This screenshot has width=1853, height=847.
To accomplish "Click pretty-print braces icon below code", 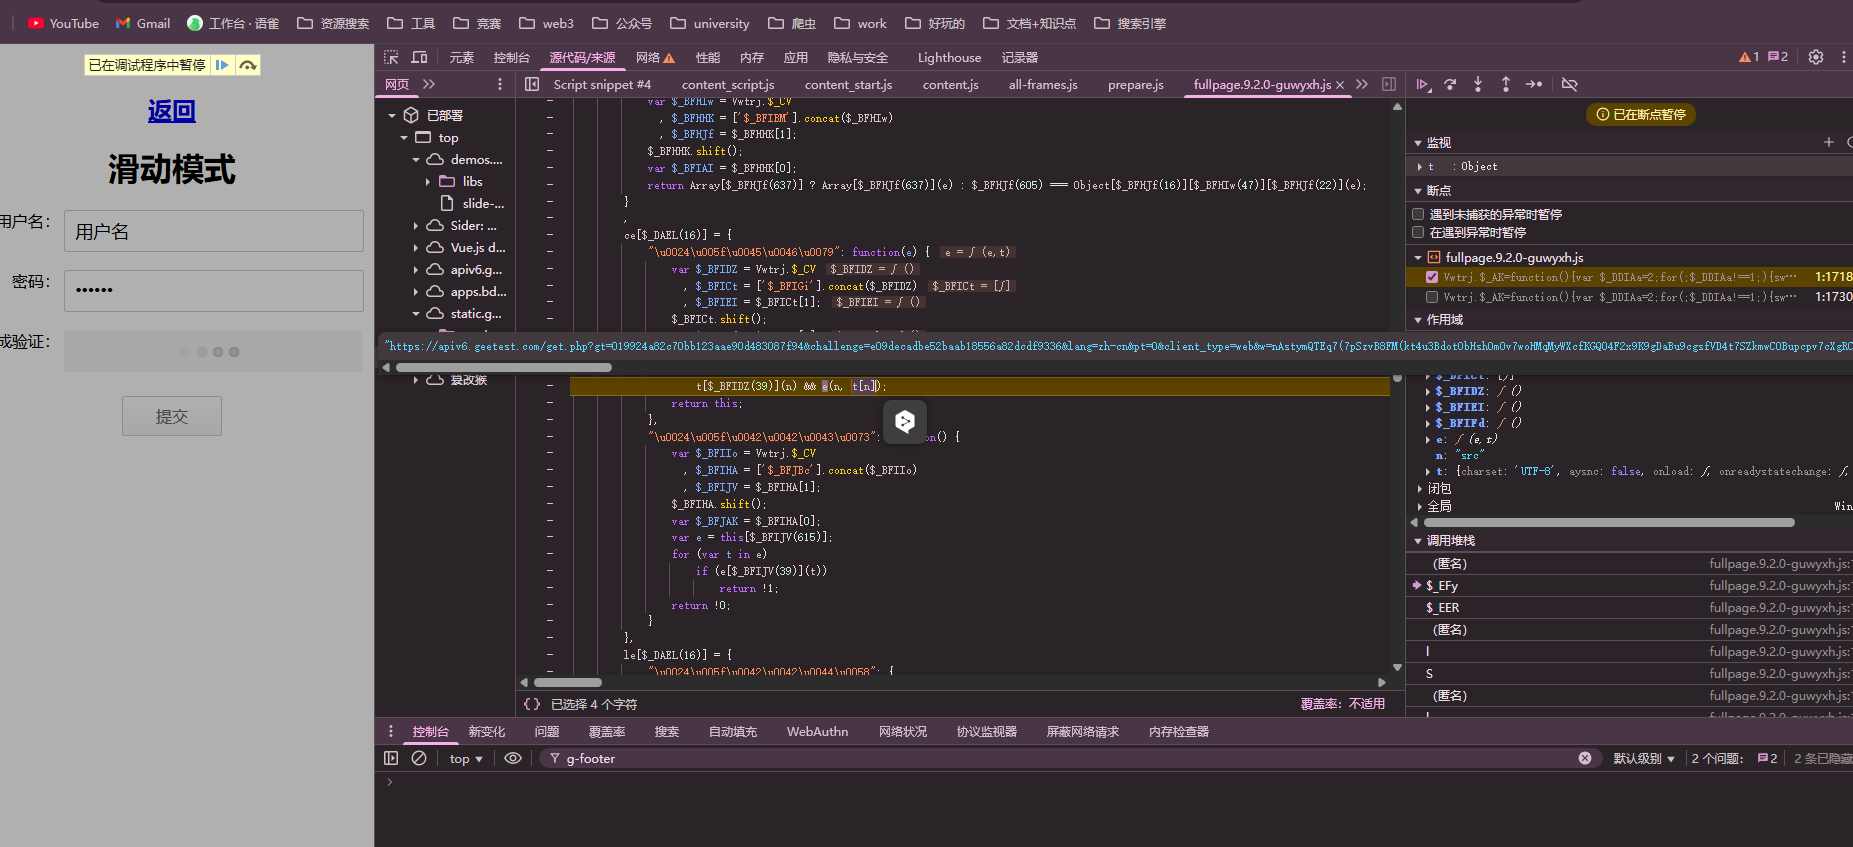I will click(532, 704).
